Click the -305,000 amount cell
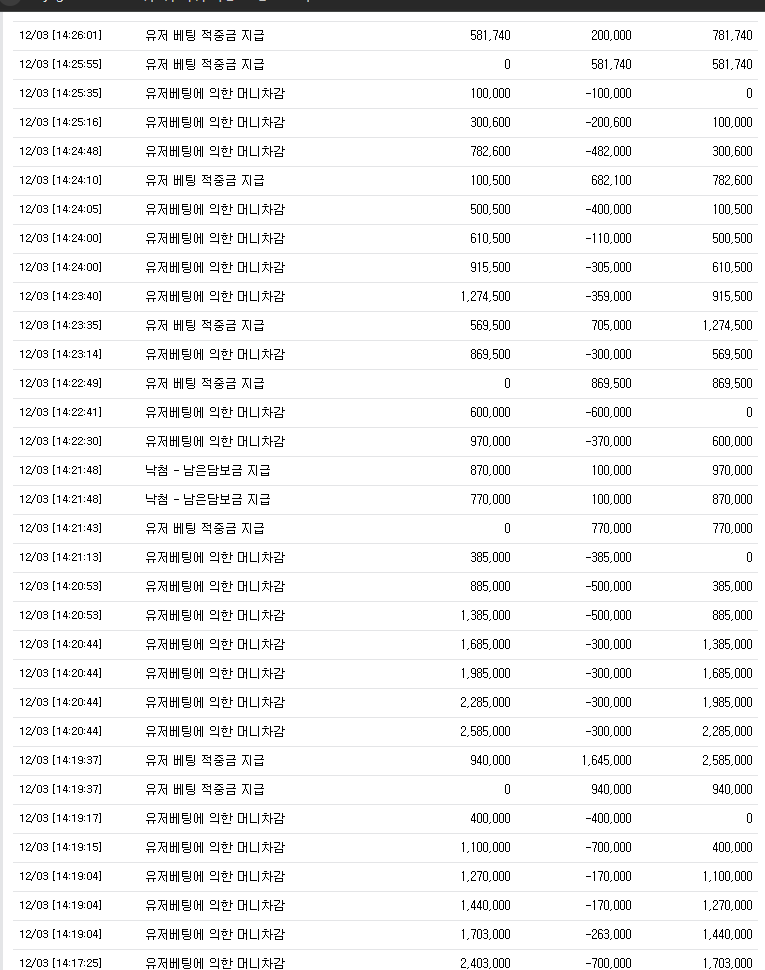The height and width of the screenshot is (970, 765). click(608, 267)
